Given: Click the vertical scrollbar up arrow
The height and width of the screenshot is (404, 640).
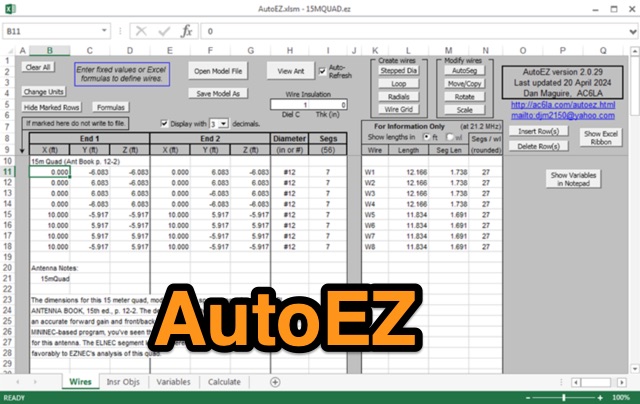Looking at the screenshot, I should [635, 51].
